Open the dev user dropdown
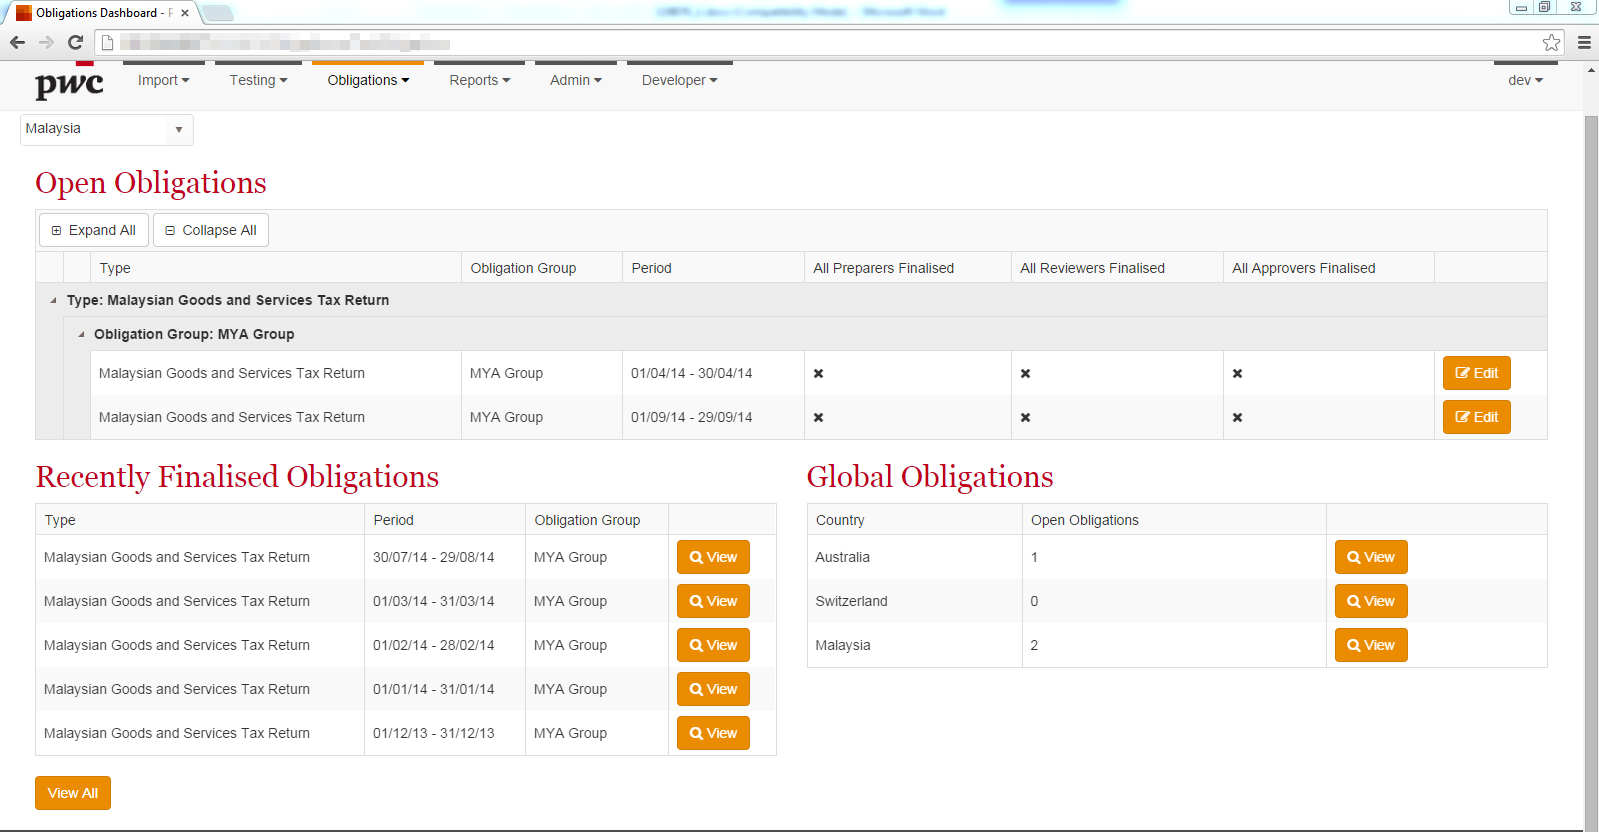The image size is (1599, 832). [1525, 80]
